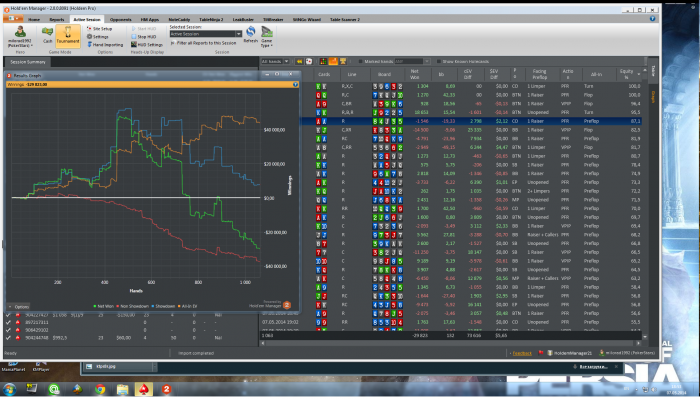This screenshot has width=700, height=399.
Task: Open HUD Settings
Action: click(147, 45)
